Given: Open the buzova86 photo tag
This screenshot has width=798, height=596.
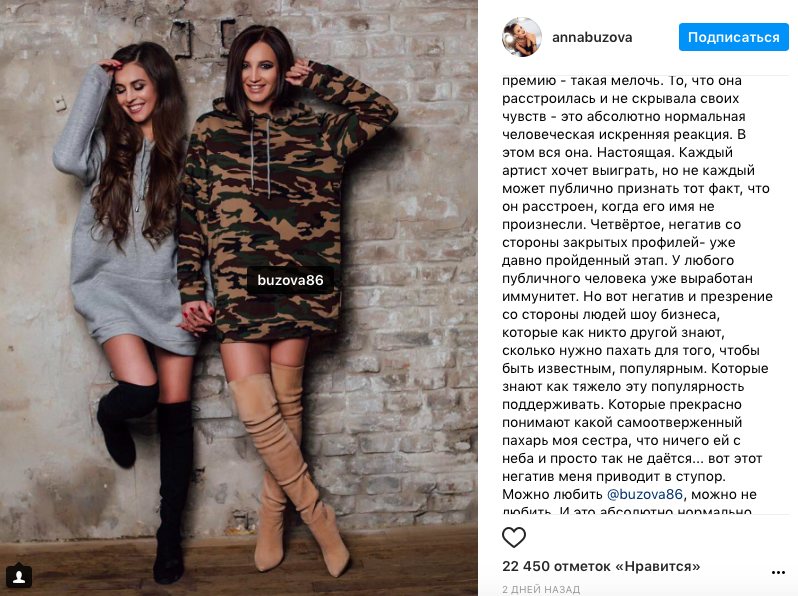Looking at the screenshot, I should coord(290,280).
